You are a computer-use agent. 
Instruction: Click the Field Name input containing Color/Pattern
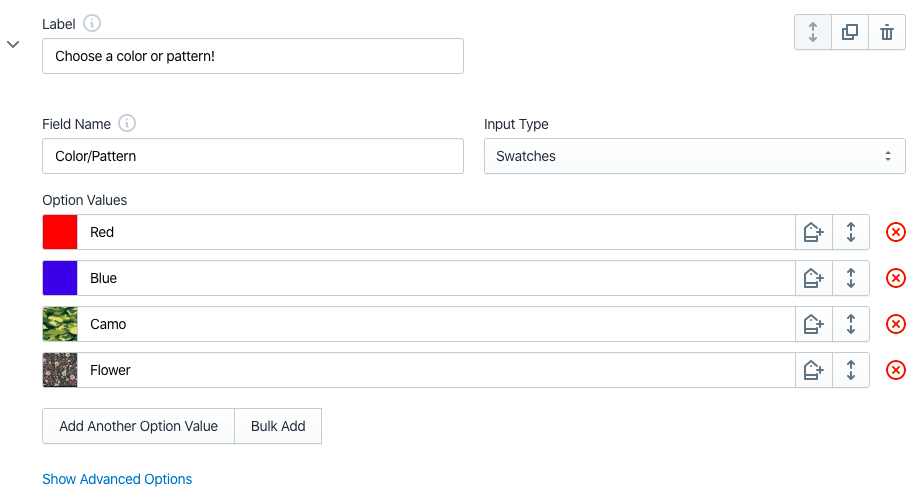(253, 156)
